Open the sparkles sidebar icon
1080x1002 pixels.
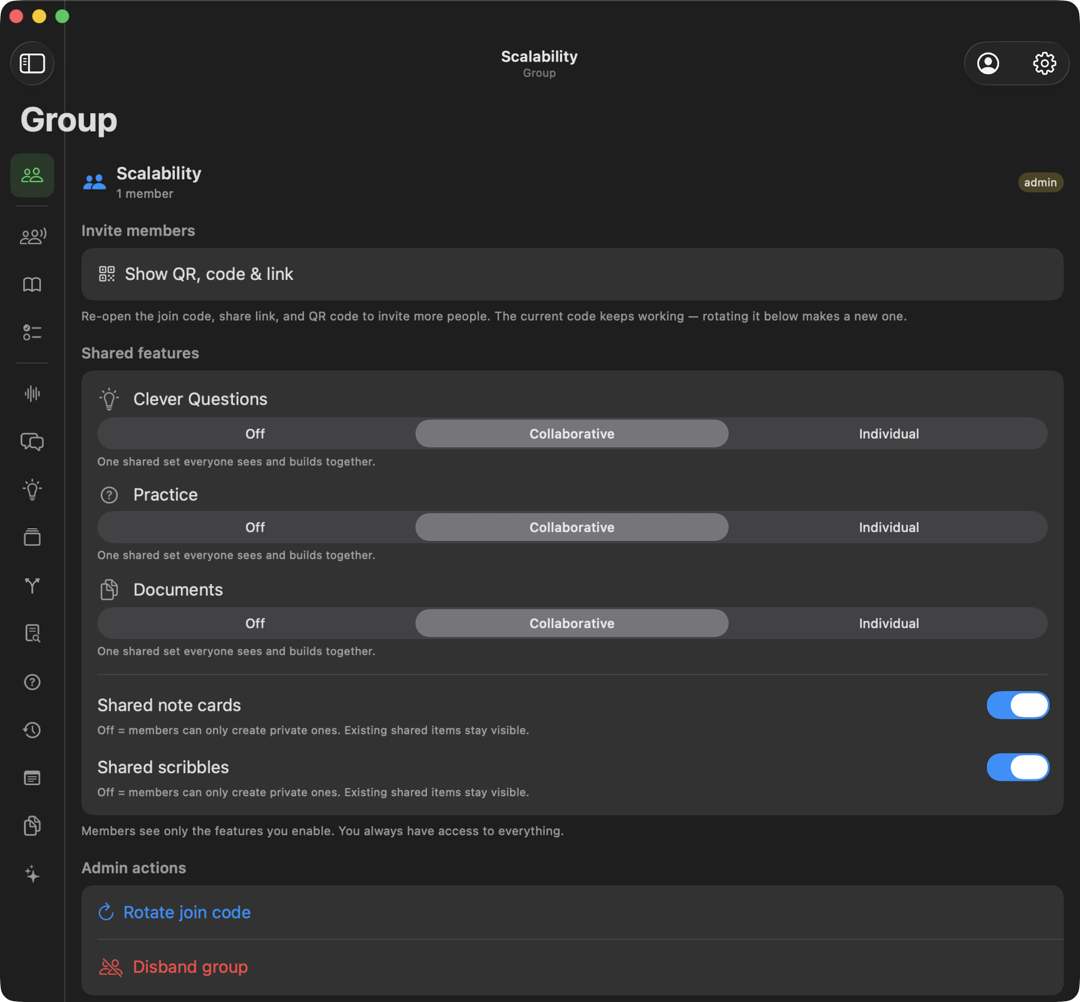(32, 875)
